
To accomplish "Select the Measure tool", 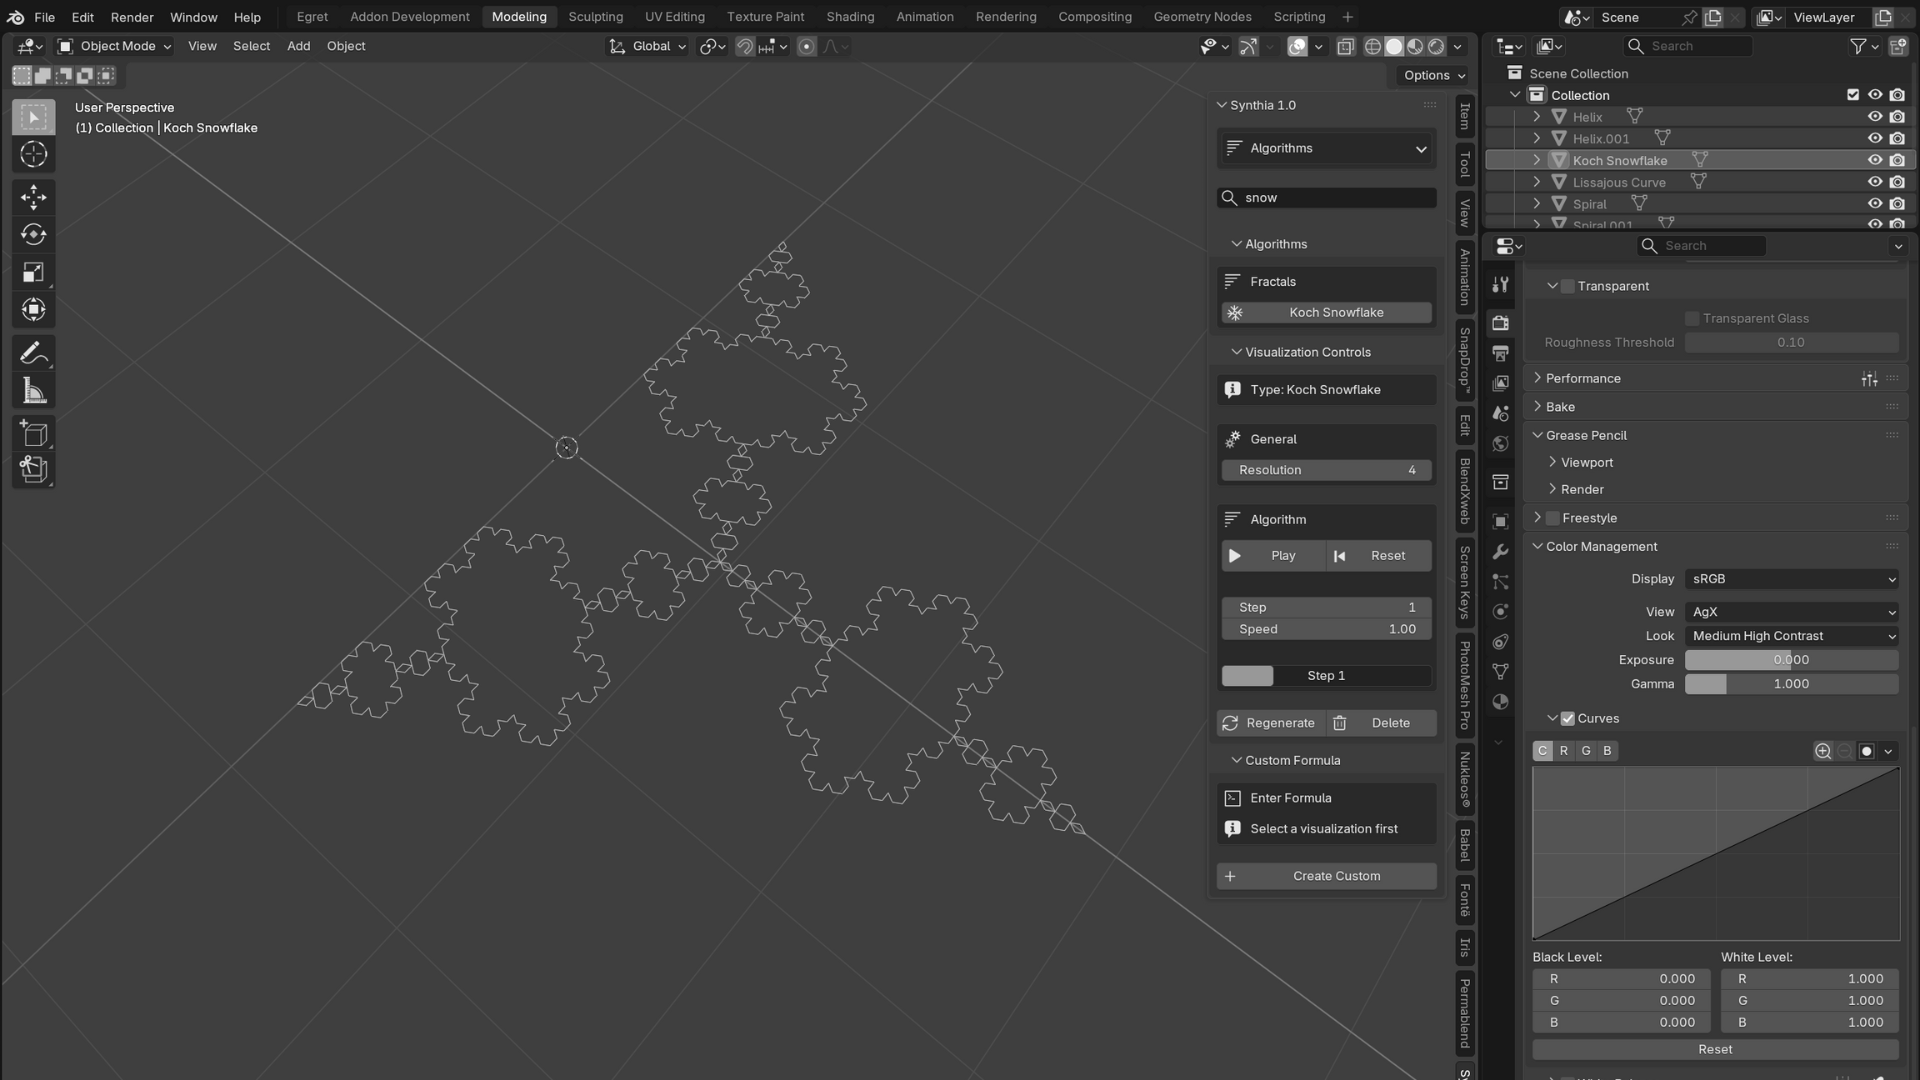I will click(33, 392).
